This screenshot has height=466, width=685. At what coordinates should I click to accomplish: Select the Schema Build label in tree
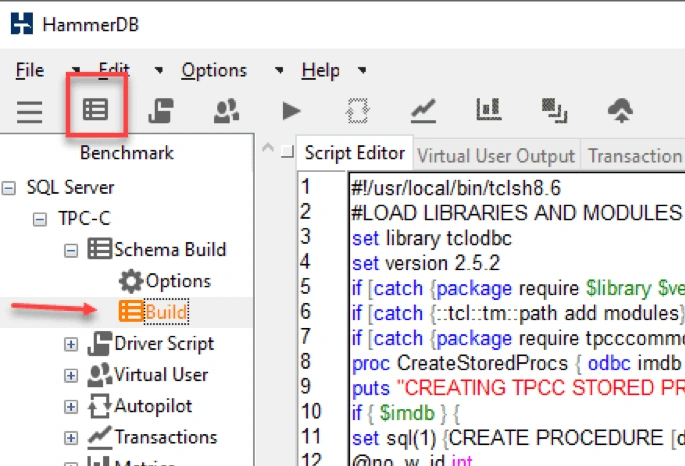click(170, 249)
